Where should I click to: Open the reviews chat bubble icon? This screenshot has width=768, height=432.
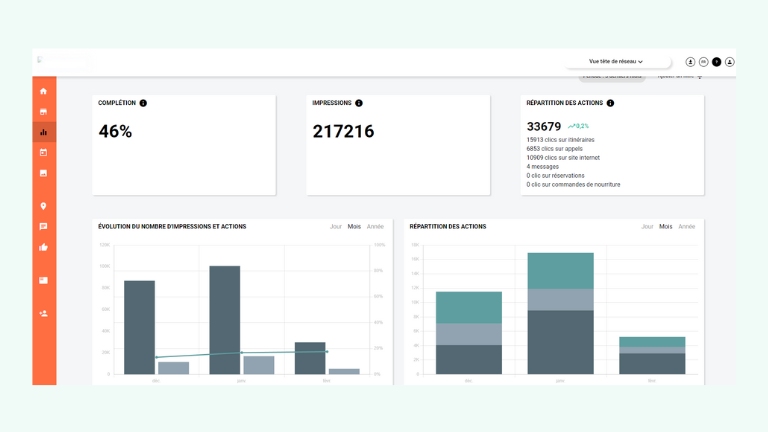pyautogui.click(x=43, y=227)
